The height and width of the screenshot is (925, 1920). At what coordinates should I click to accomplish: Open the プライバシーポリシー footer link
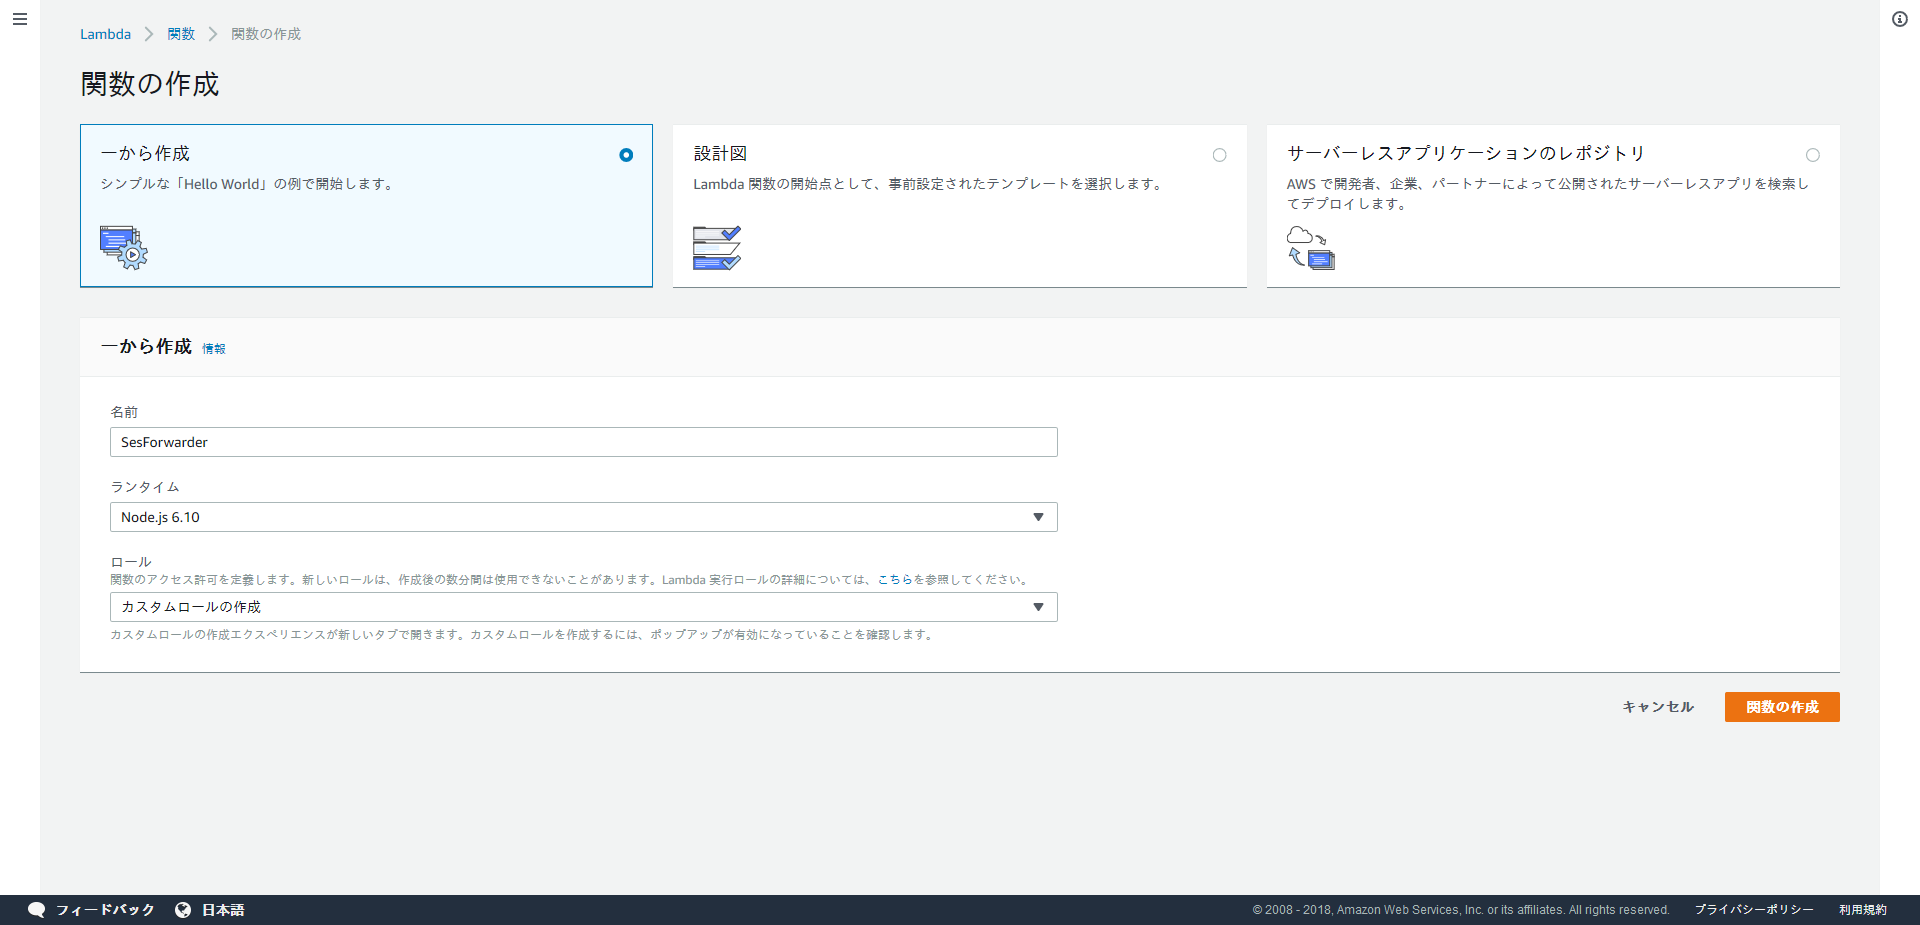coord(1754,910)
